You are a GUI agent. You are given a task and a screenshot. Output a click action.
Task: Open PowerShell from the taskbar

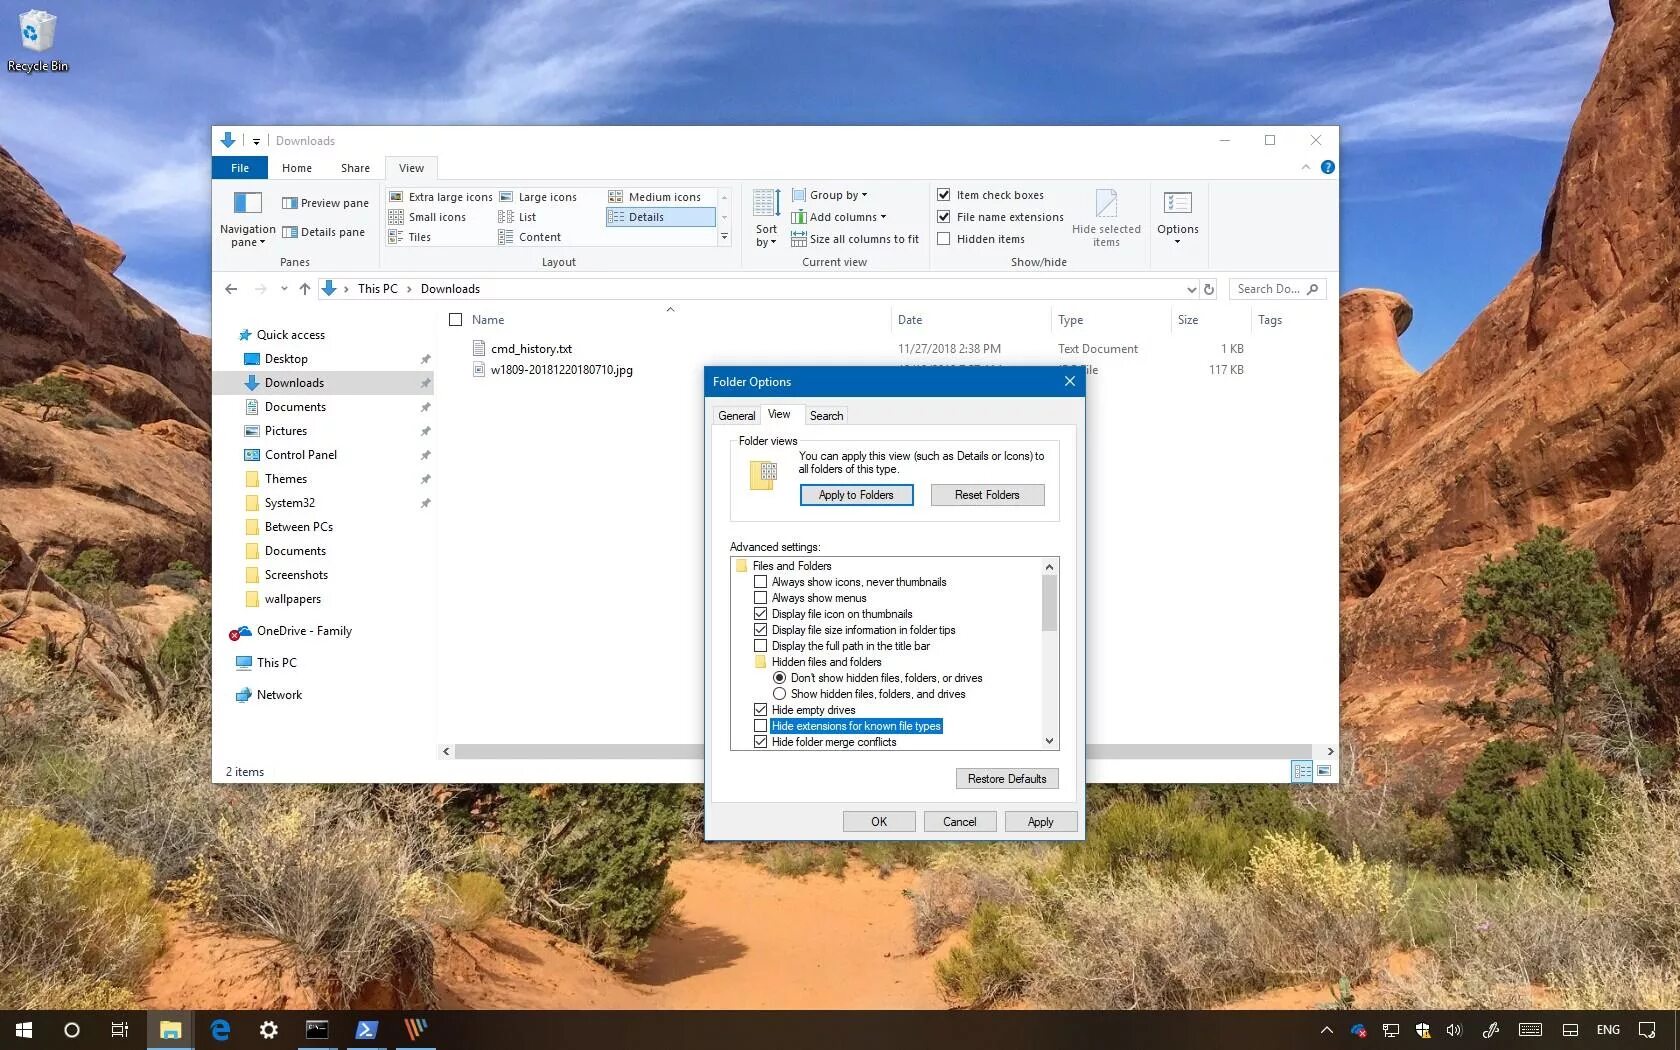click(x=366, y=1029)
